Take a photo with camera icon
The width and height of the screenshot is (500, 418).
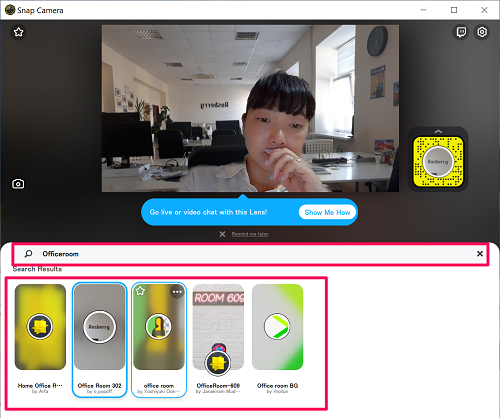point(18,184)
